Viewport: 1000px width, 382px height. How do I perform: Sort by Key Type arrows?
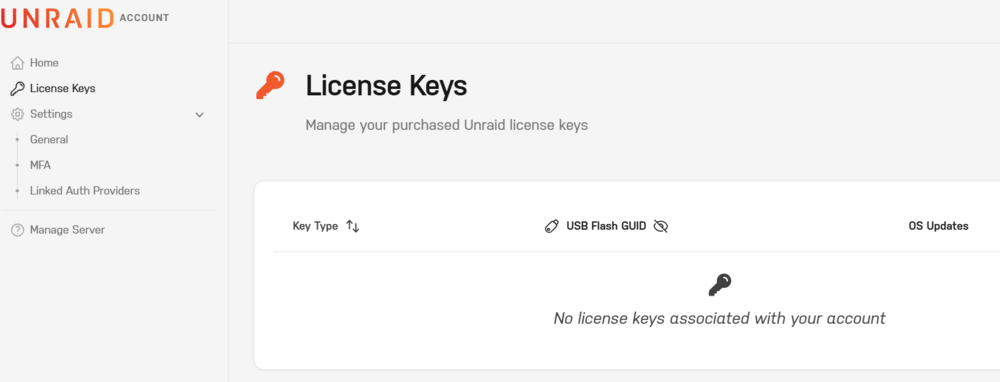point(353,226)
